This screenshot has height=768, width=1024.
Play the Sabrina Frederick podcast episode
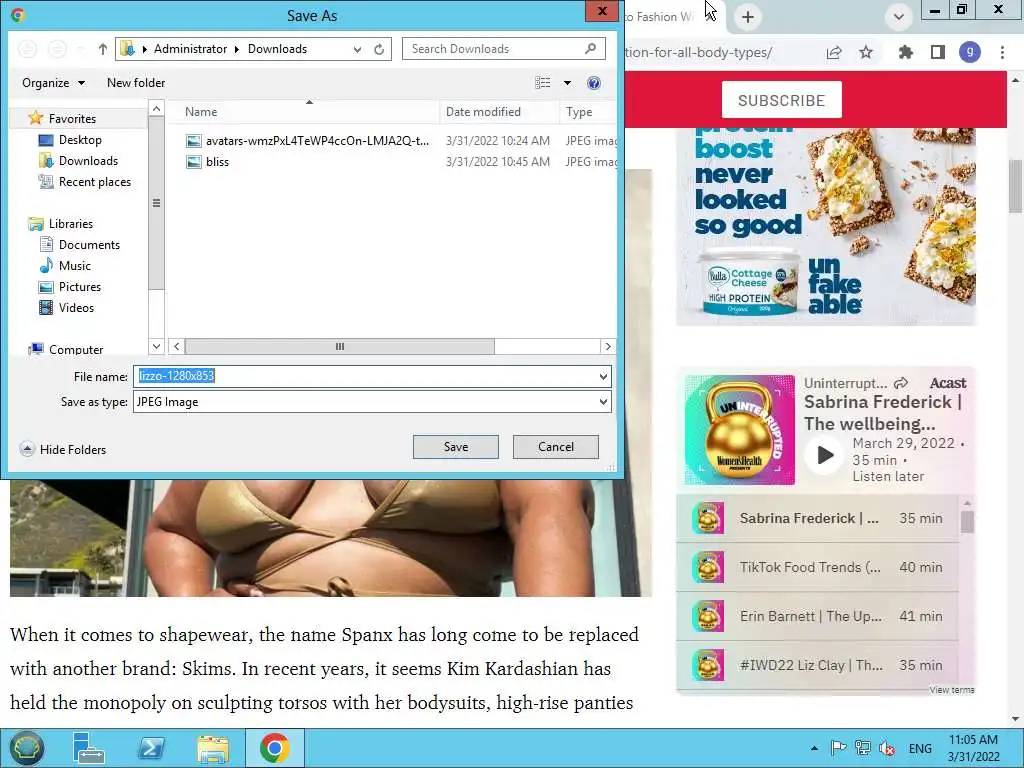click(824, 455)
